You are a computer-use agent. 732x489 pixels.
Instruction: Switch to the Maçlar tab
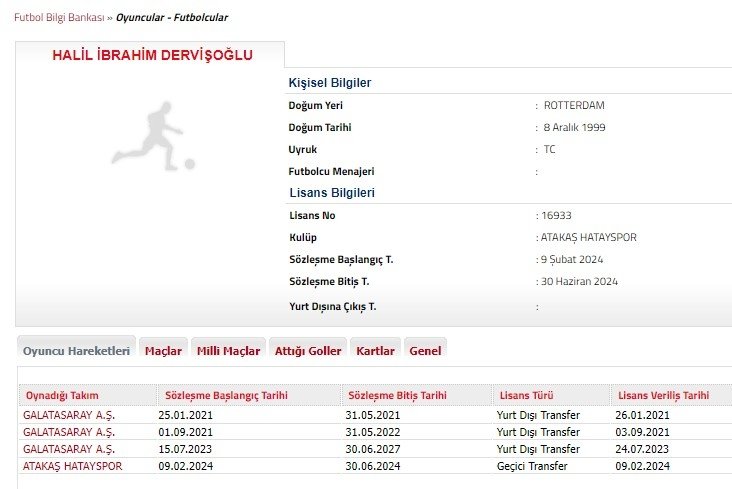pos(163,351)
